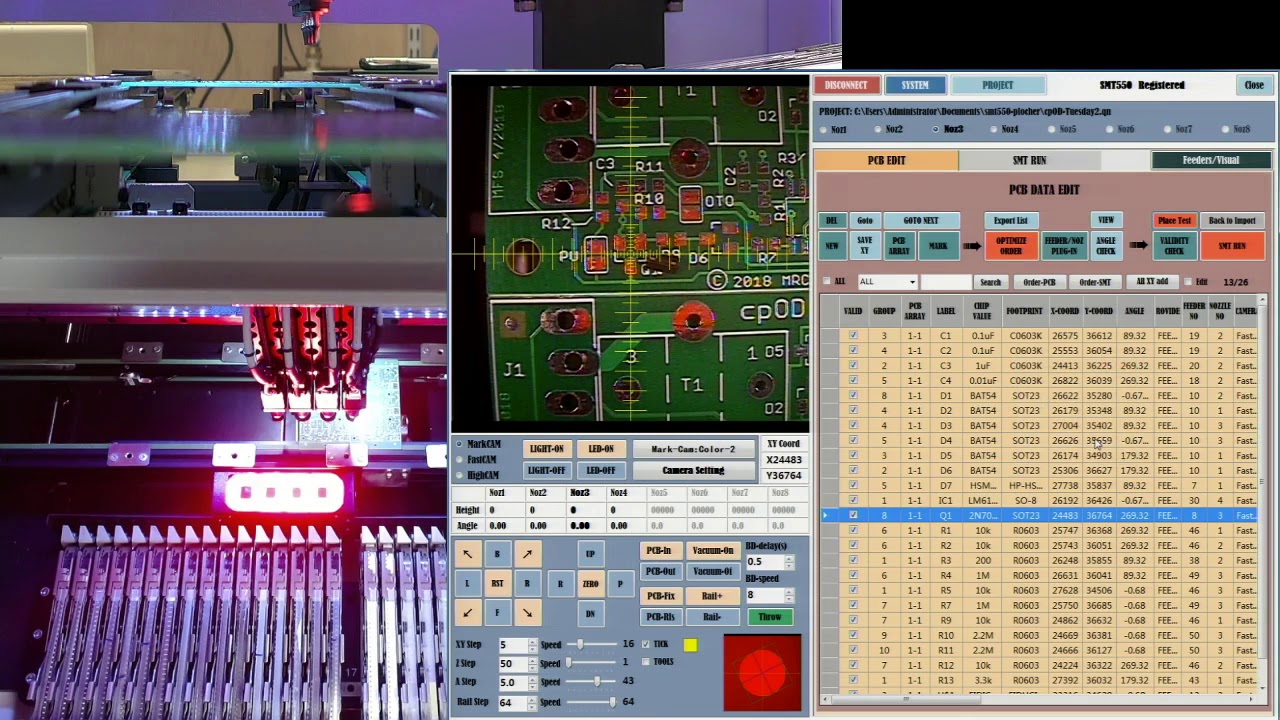Click the BD-delay spinner arrows
This screenshot has height=720, width=1280.
(788, 562)
